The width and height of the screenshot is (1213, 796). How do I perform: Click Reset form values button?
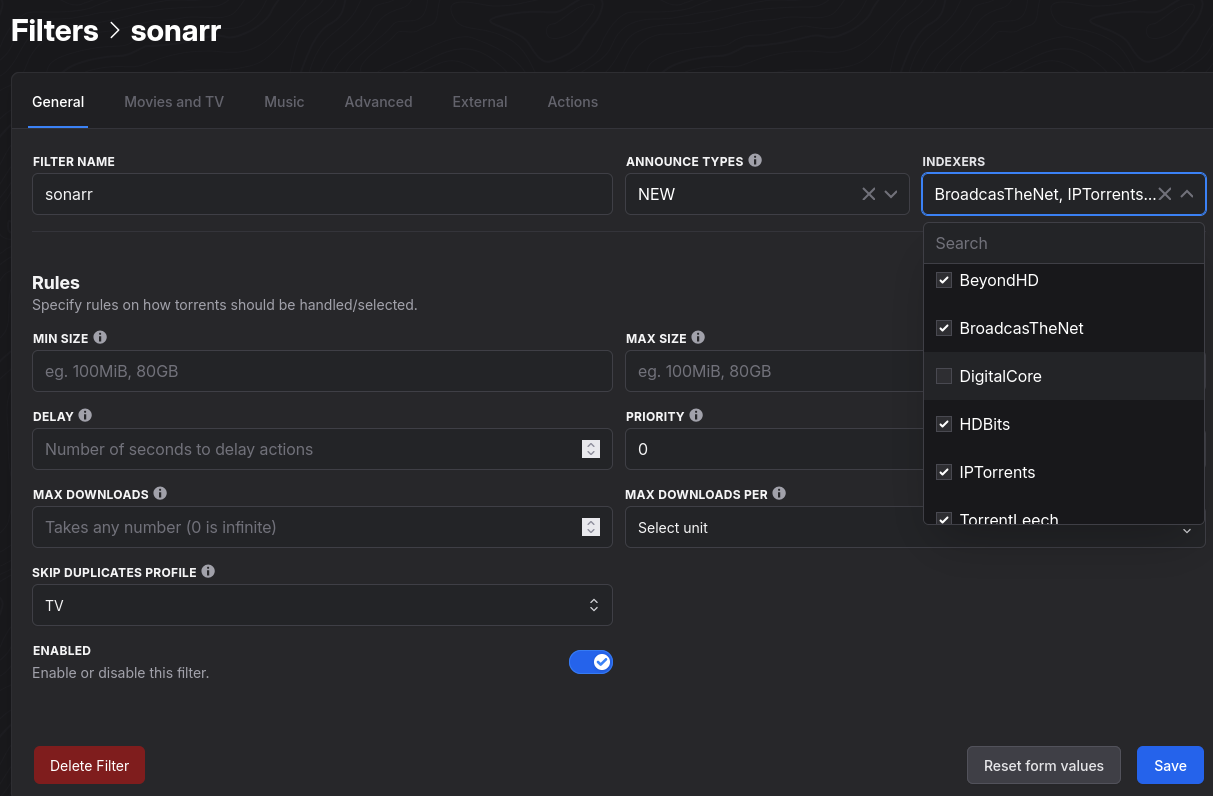1044,765
